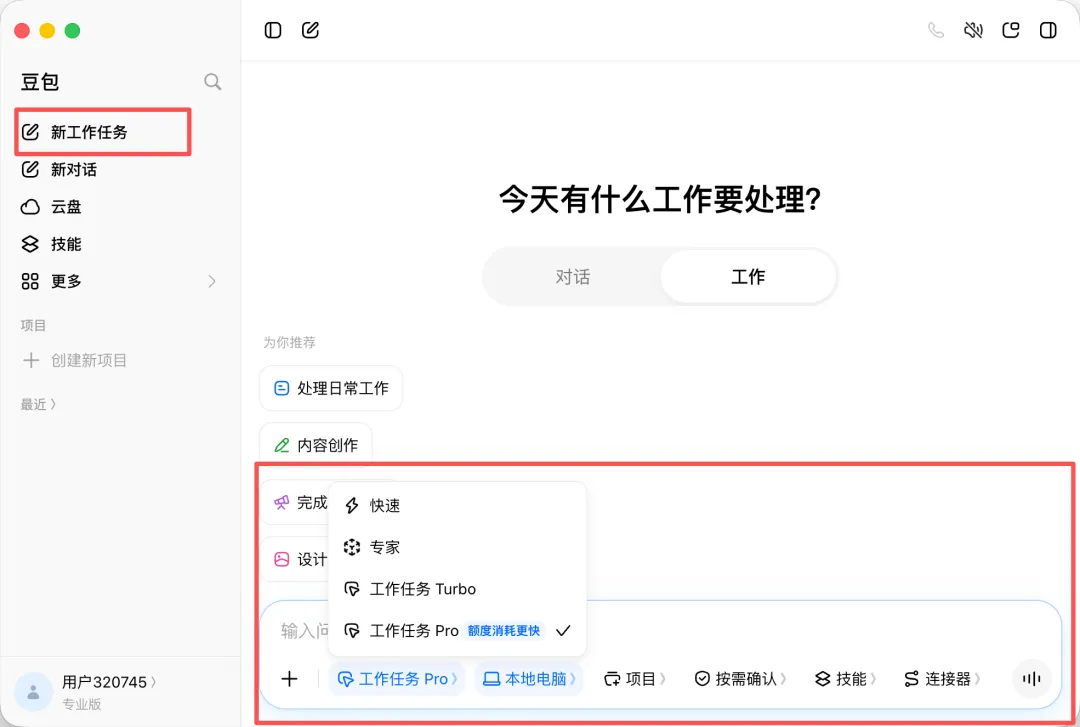Viewport: 1080px width, 727px height.
Task: Toggle the right side panel icon
Action: [x=1048, y=30]
